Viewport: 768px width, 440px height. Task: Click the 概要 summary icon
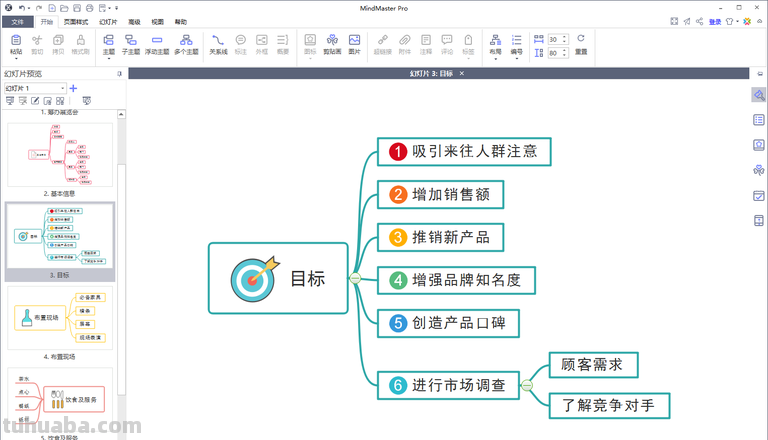tap(283, 40)
